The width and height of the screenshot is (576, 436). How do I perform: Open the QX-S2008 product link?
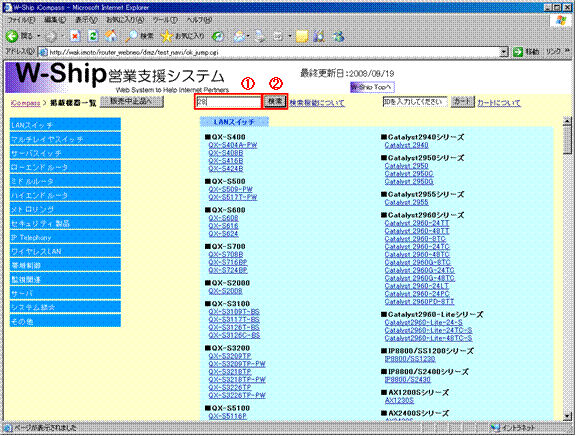[x=226, y=291]
